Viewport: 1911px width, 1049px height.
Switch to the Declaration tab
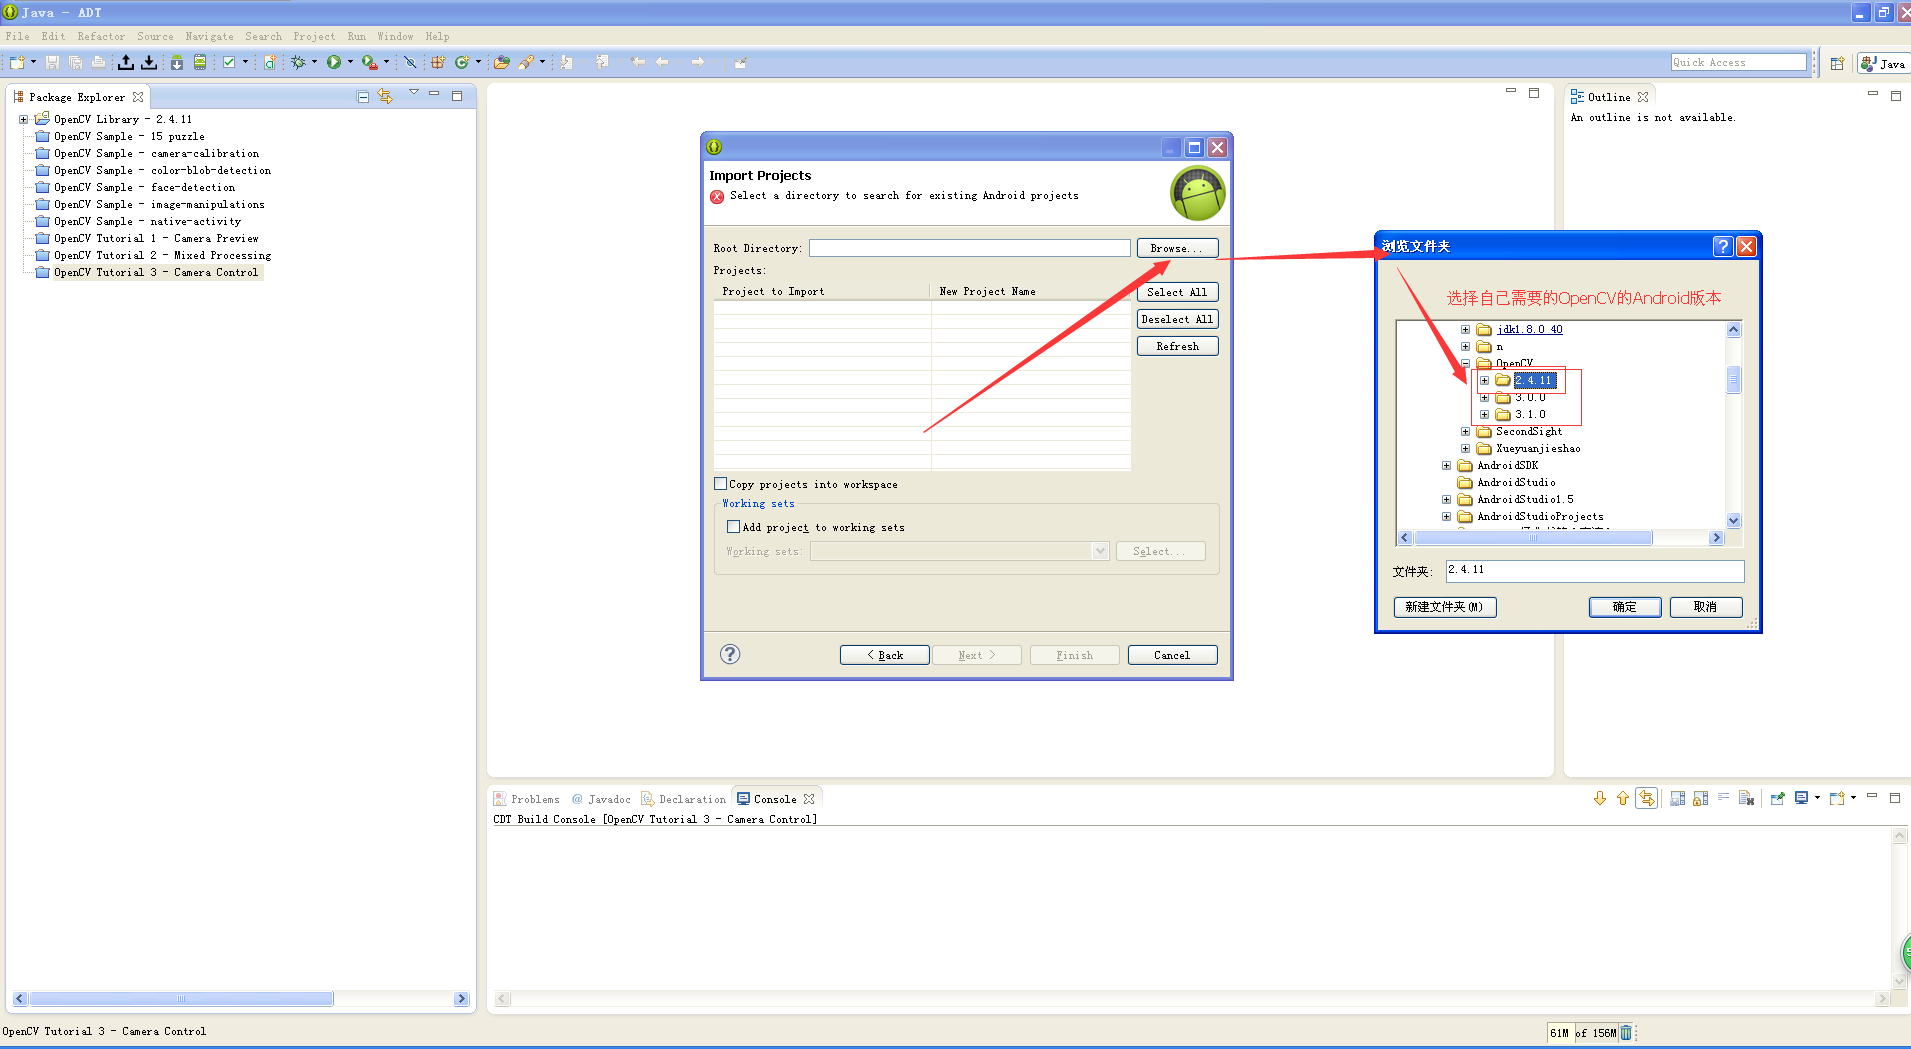684,799
